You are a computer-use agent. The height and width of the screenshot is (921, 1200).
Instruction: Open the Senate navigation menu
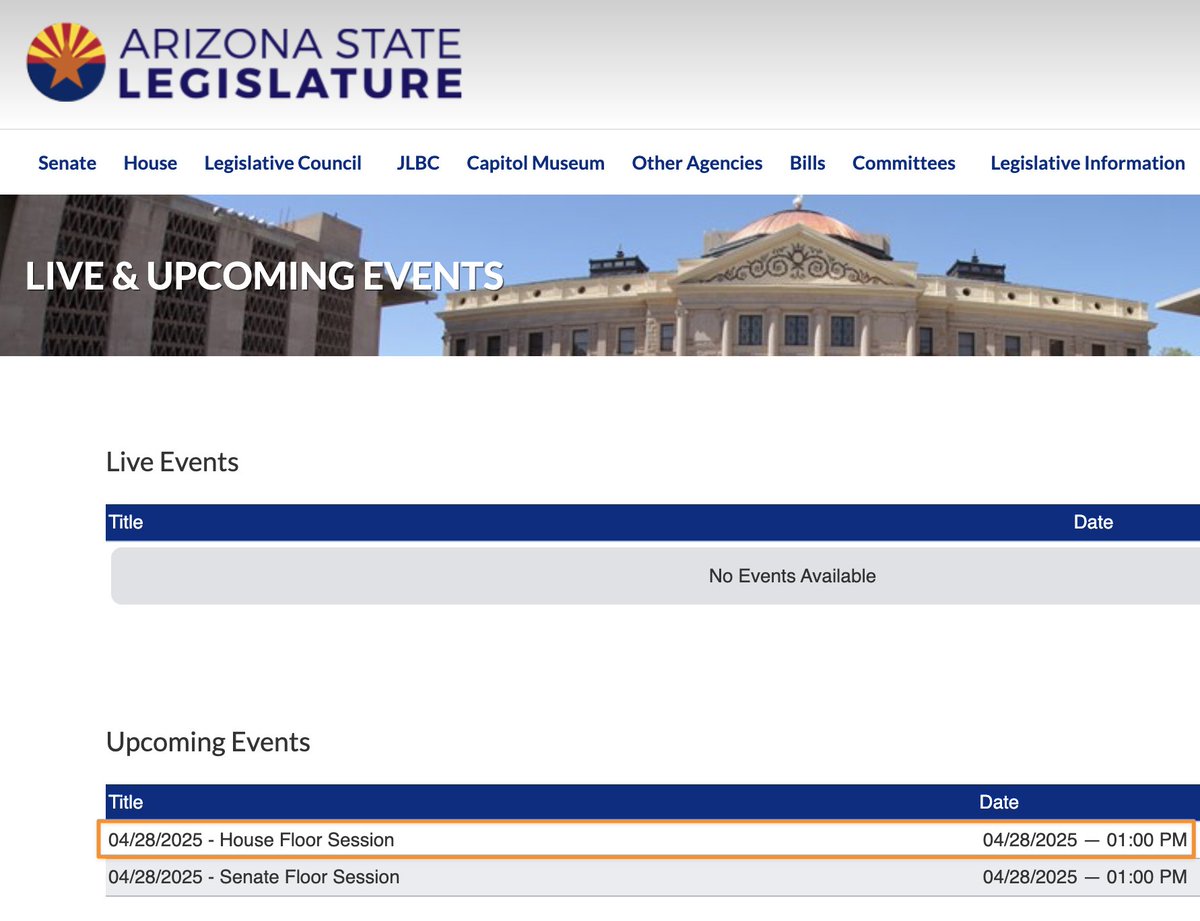pyautogui.click(x=66, y=163)
